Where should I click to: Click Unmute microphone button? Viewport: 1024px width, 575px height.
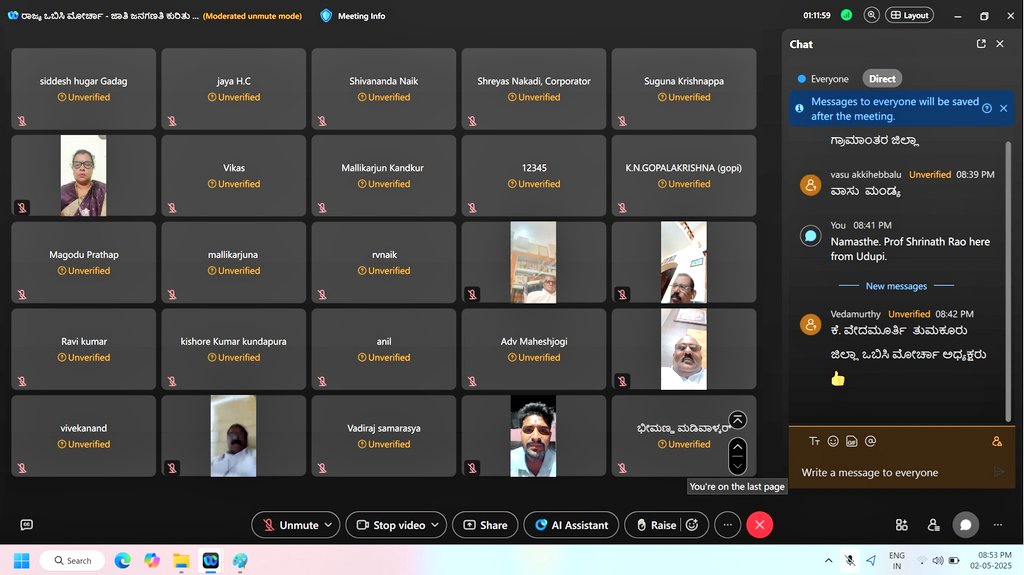click(291, 525)
